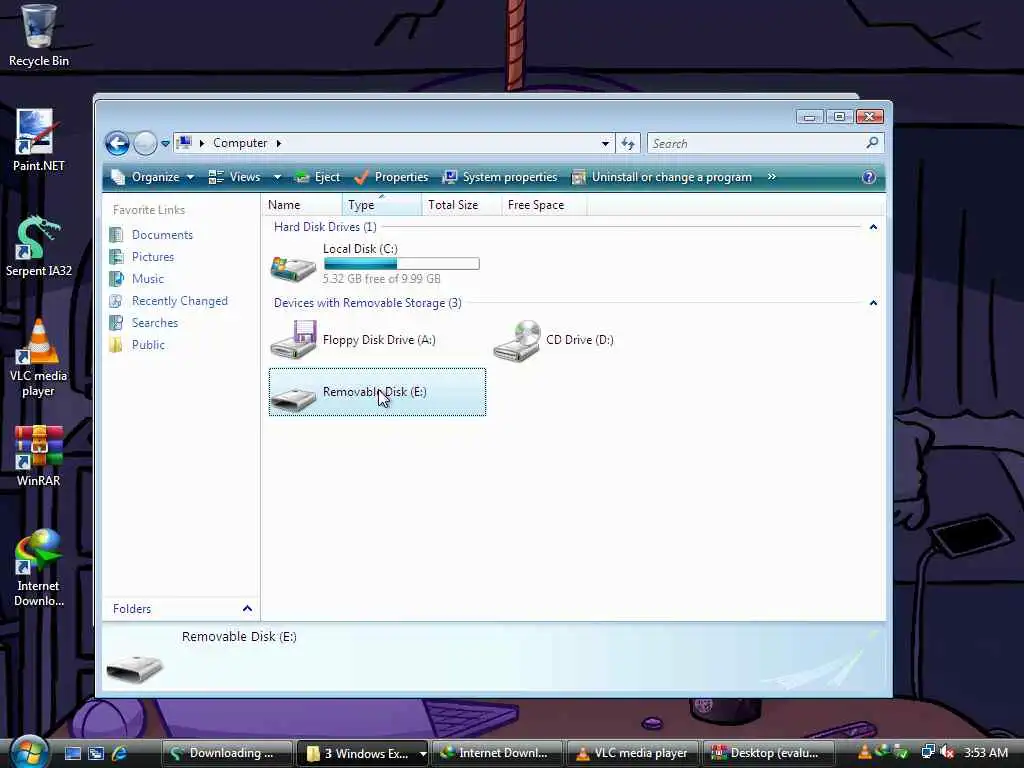This screenshot has height=768, width=1024.
Task: Click the removable disk preview thumbnail in details pane
Action: pos(135,667)
